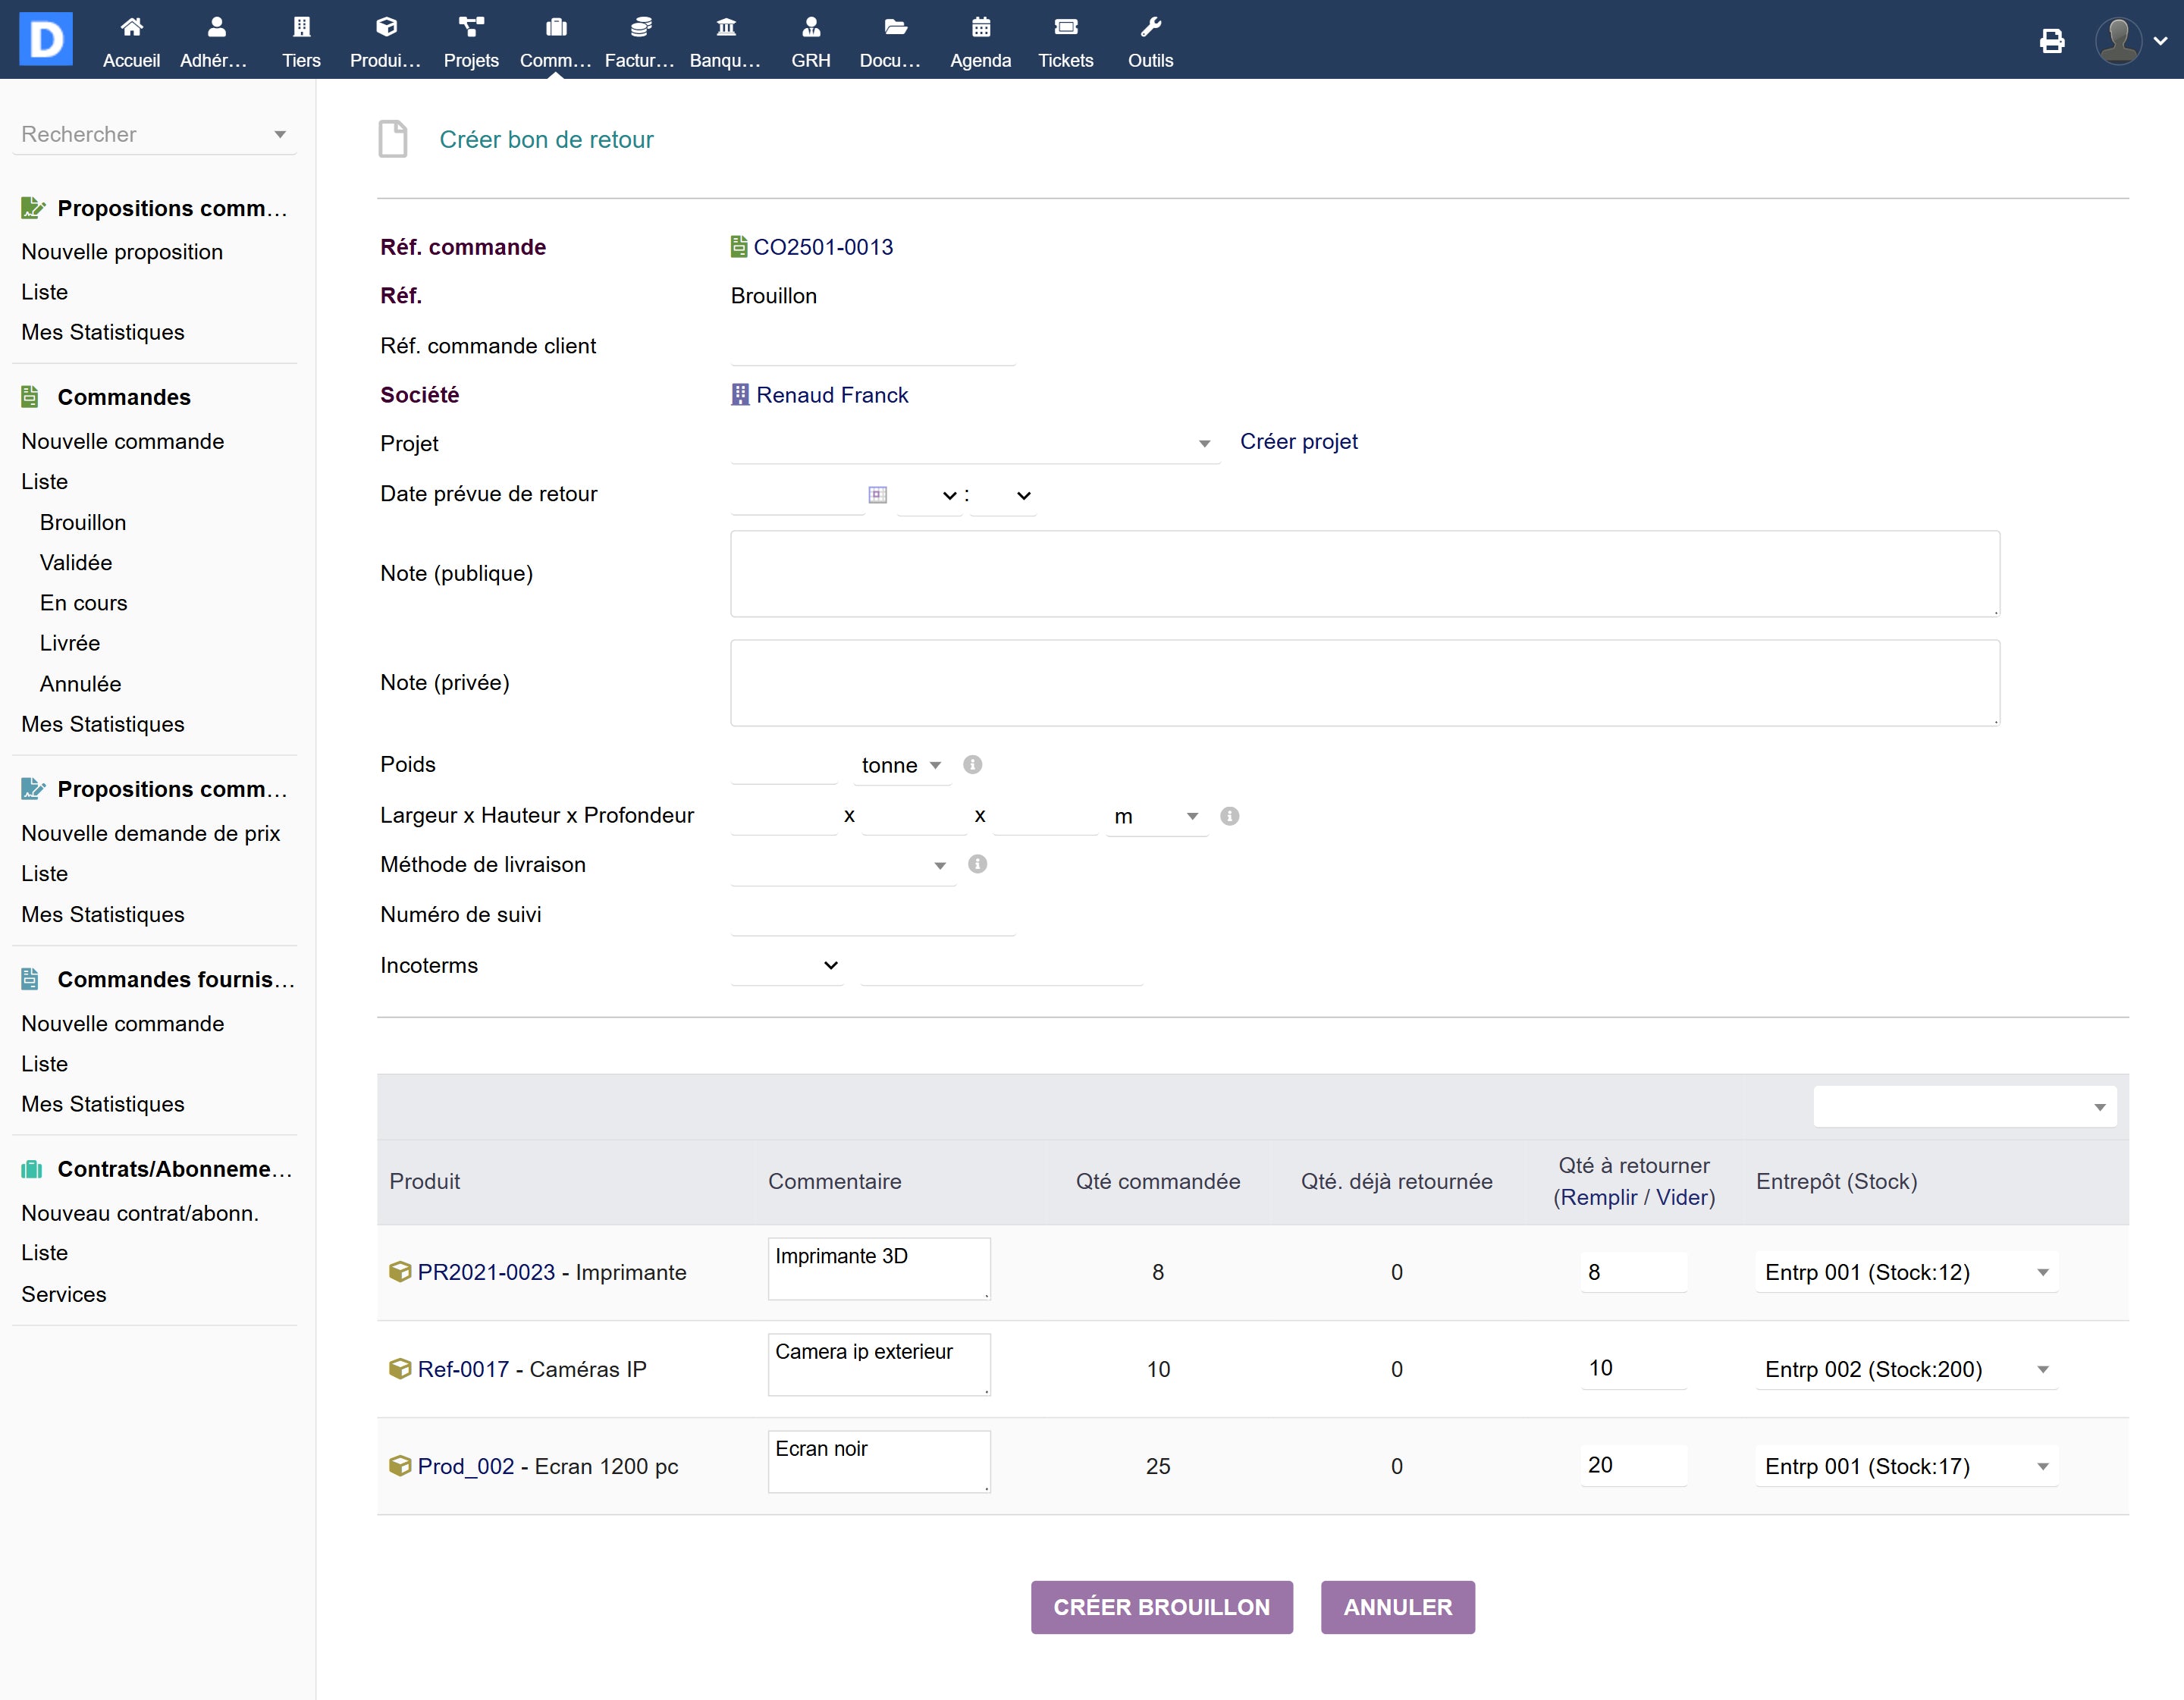This screenshot has height=1700, width=2184.
Task: Click info icon beside delivery method
Action: tap(977, 864)
